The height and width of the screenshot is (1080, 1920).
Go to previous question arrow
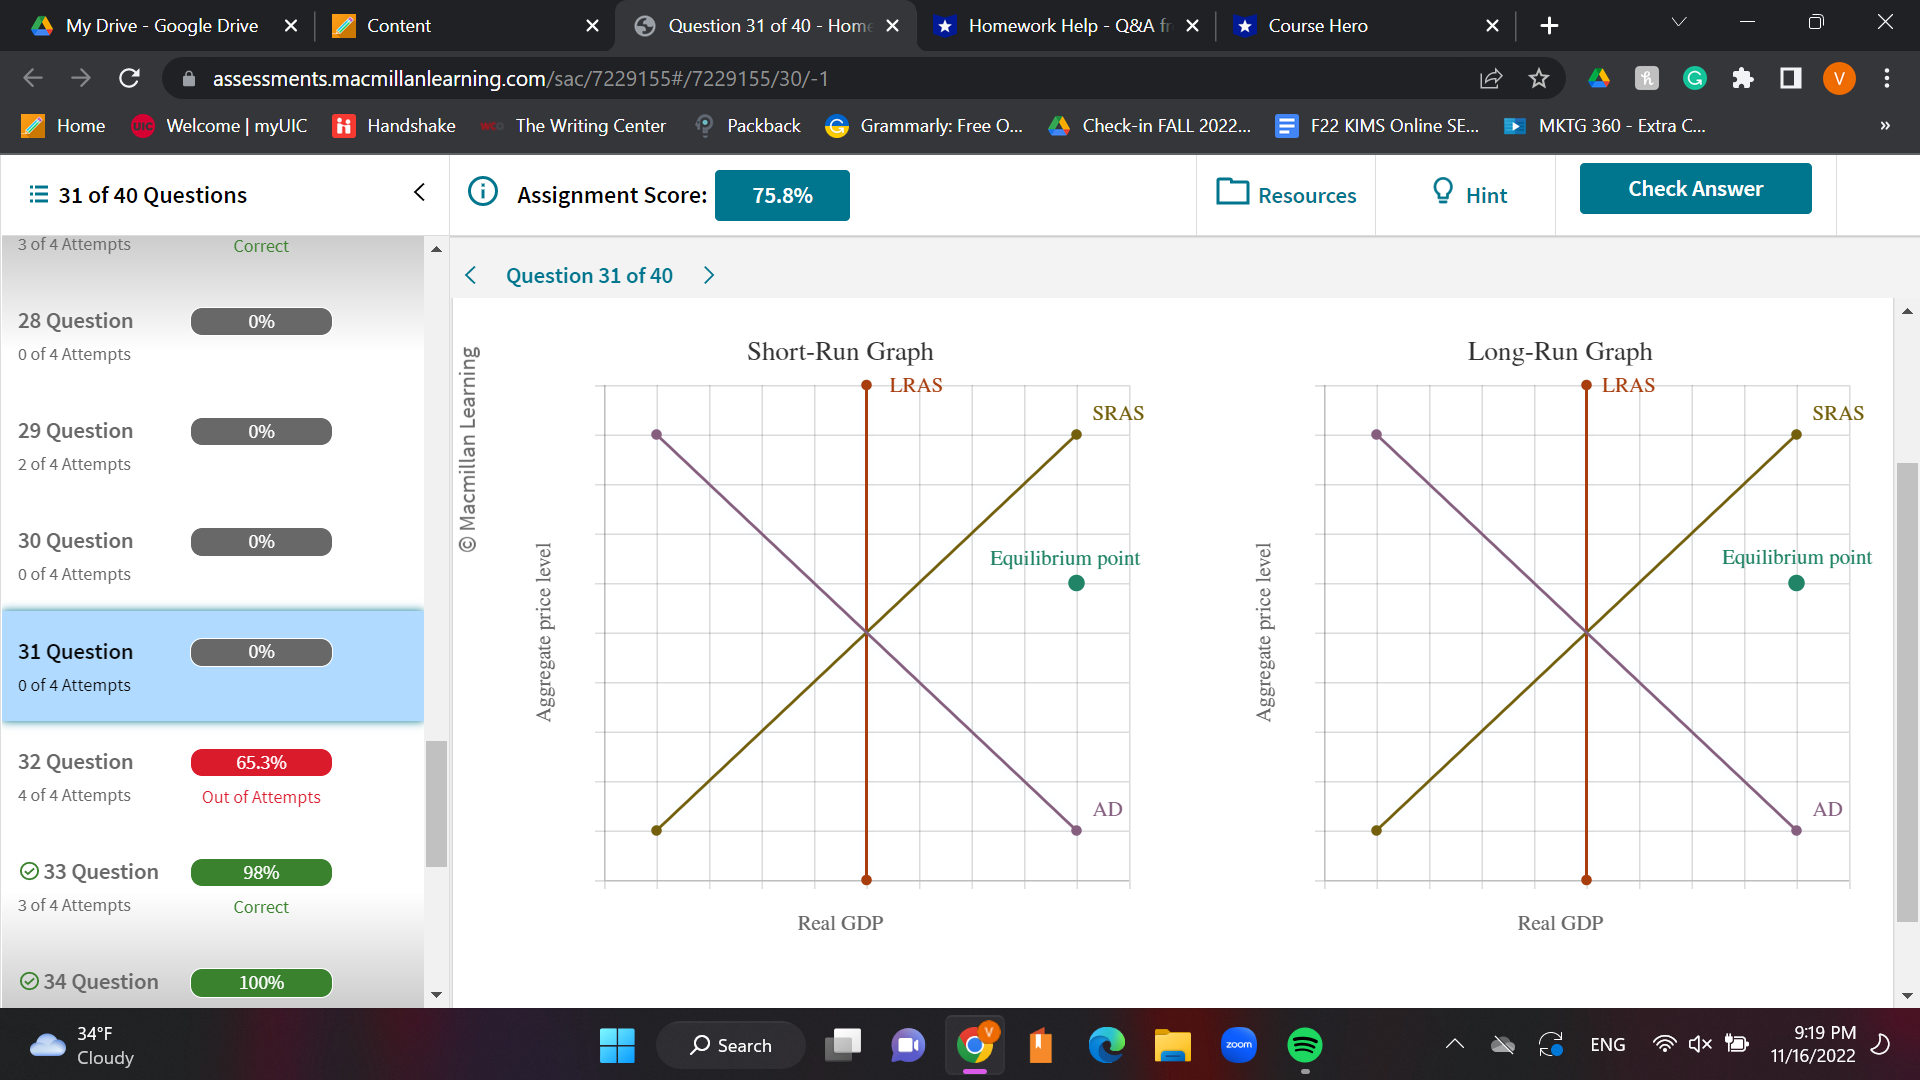[x=471, y=276]
